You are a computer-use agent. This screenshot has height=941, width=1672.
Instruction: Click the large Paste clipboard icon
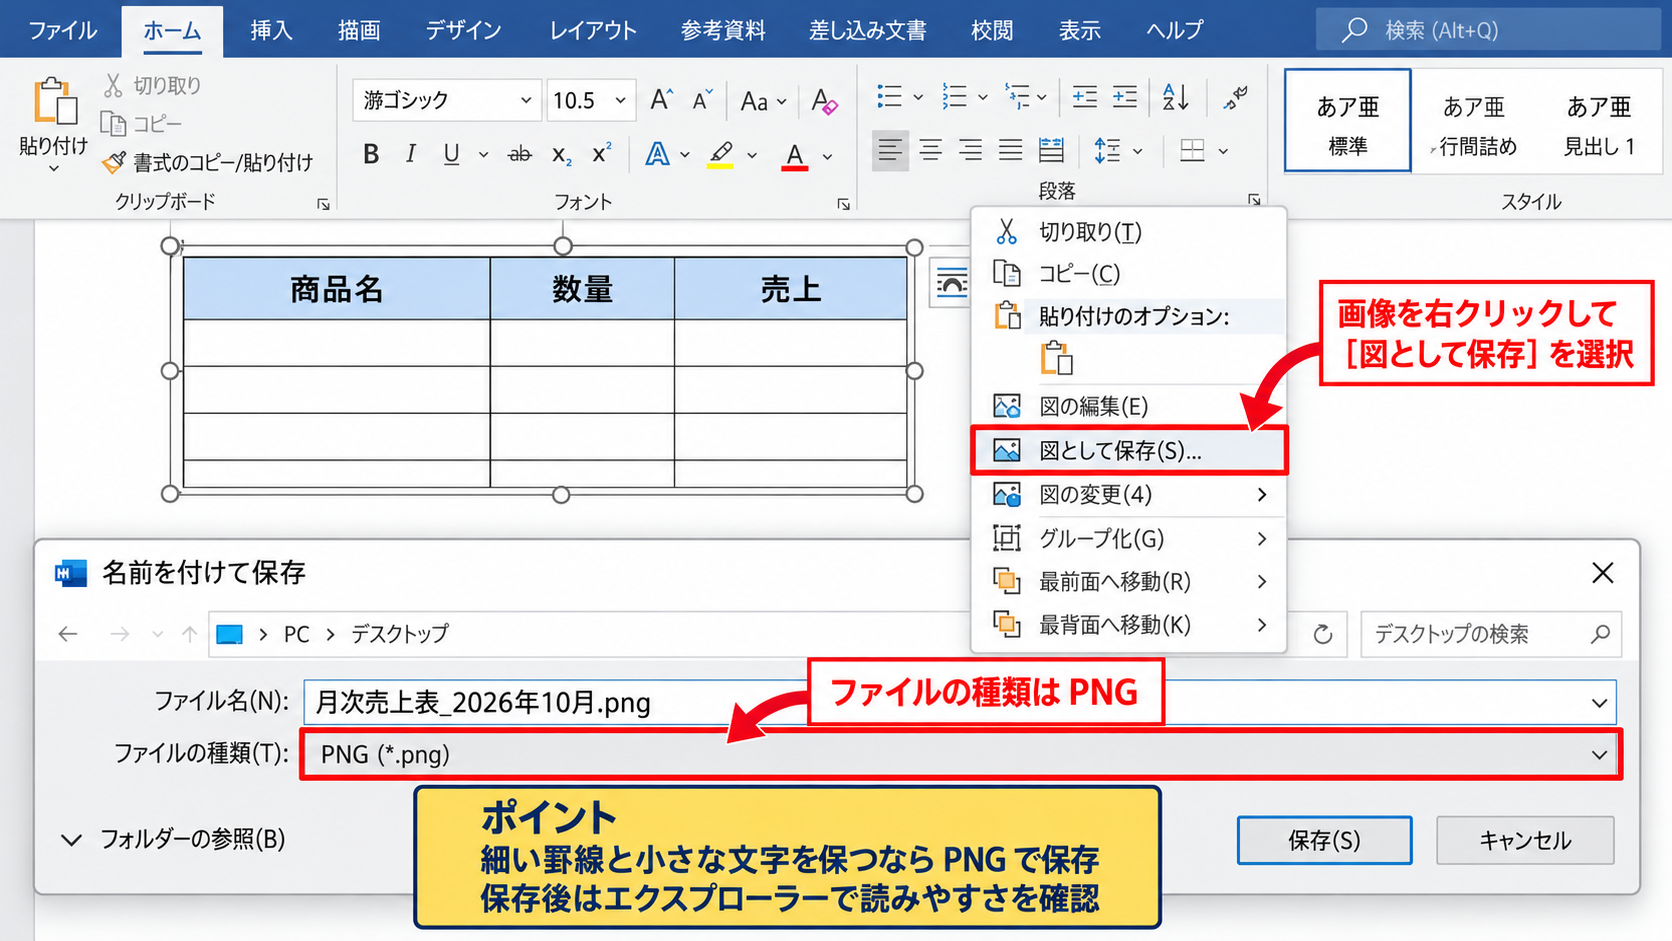[x=55, y=101]
